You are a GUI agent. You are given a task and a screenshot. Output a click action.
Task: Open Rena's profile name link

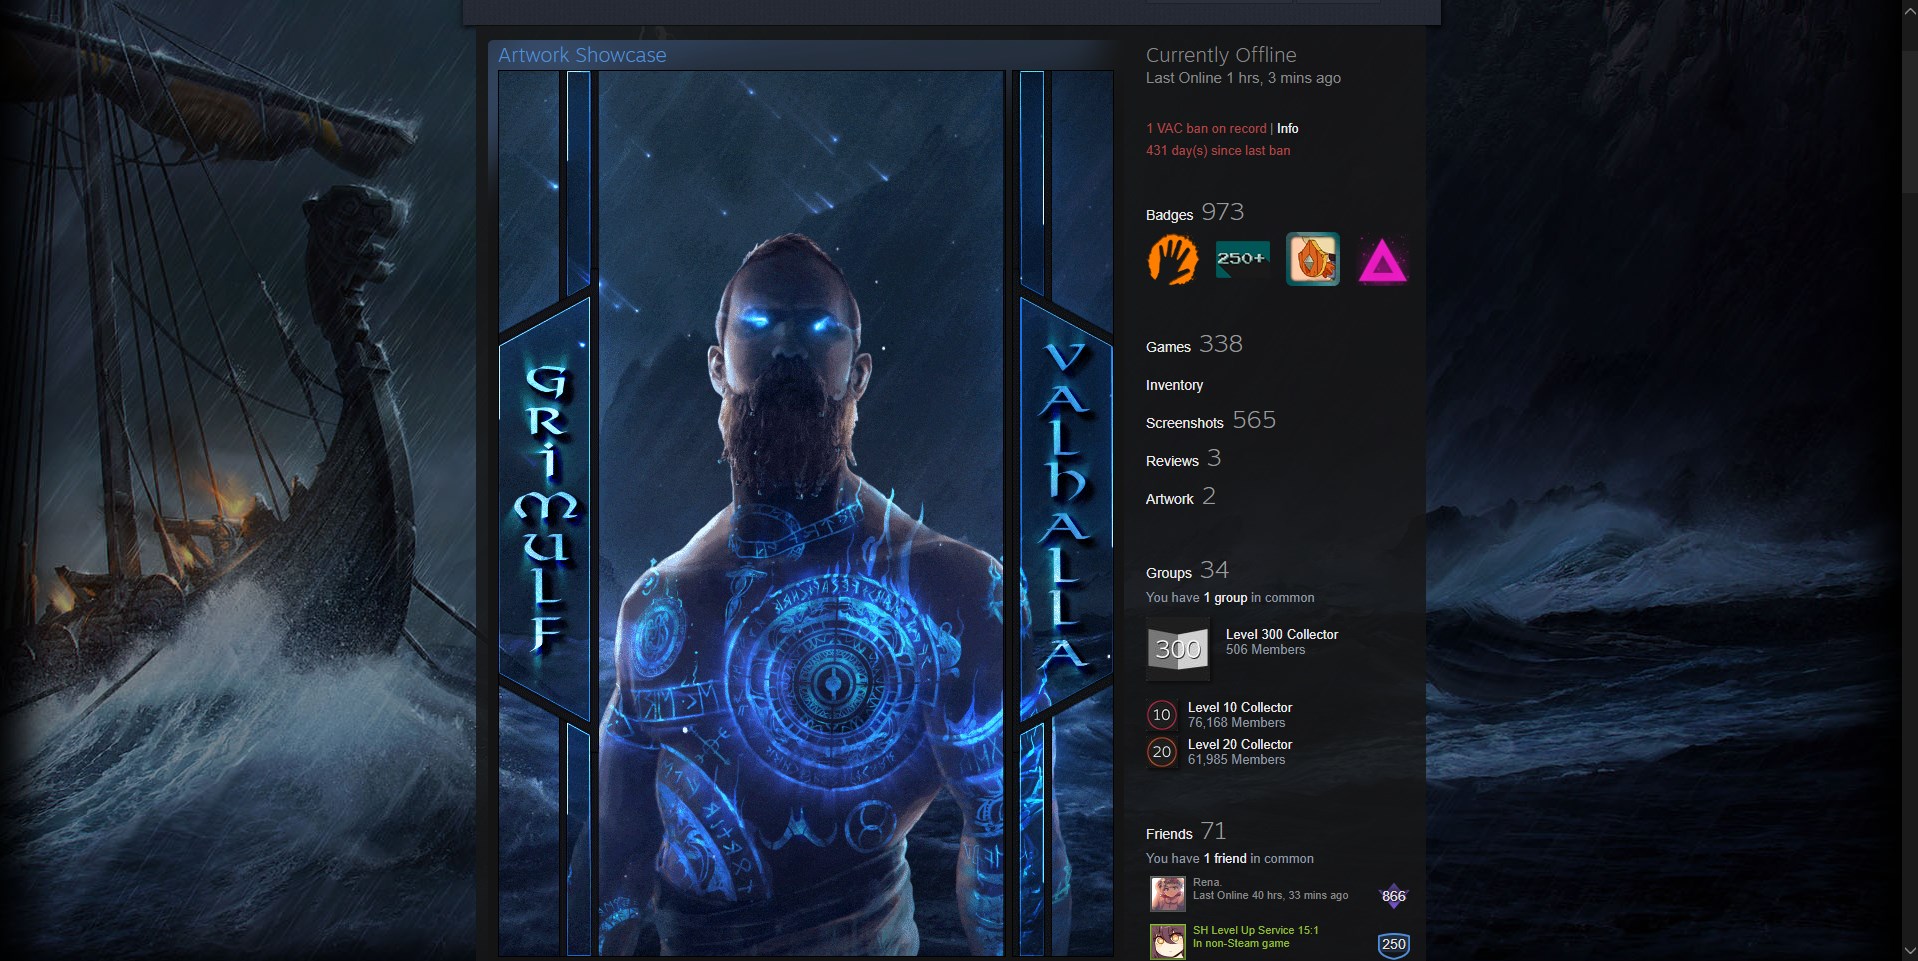coord(1206,882)
